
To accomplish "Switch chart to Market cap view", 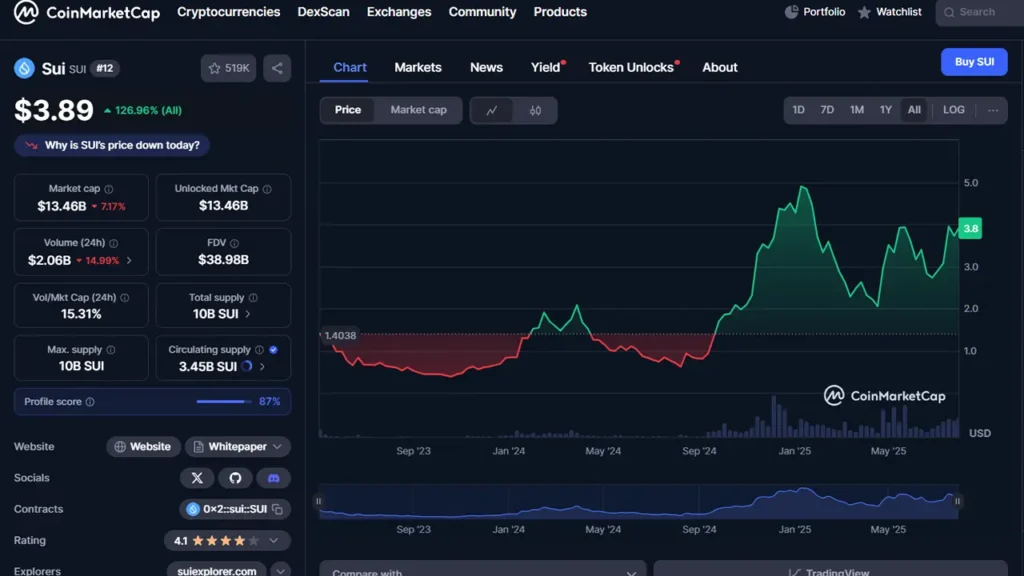I will click(x=419, y=110).
